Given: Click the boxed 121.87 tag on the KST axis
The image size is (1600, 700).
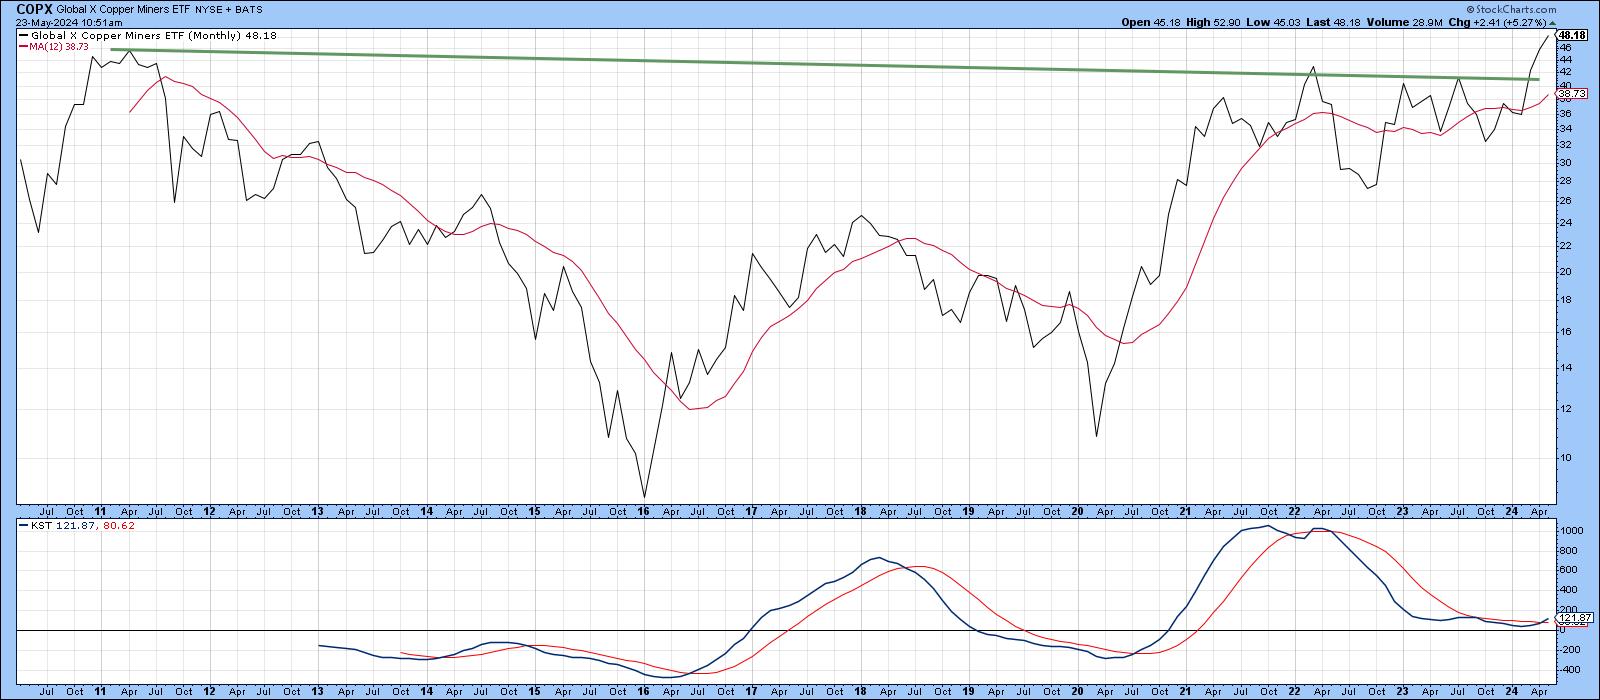Looking at the screenshot, I should (x=1575, y=618).
